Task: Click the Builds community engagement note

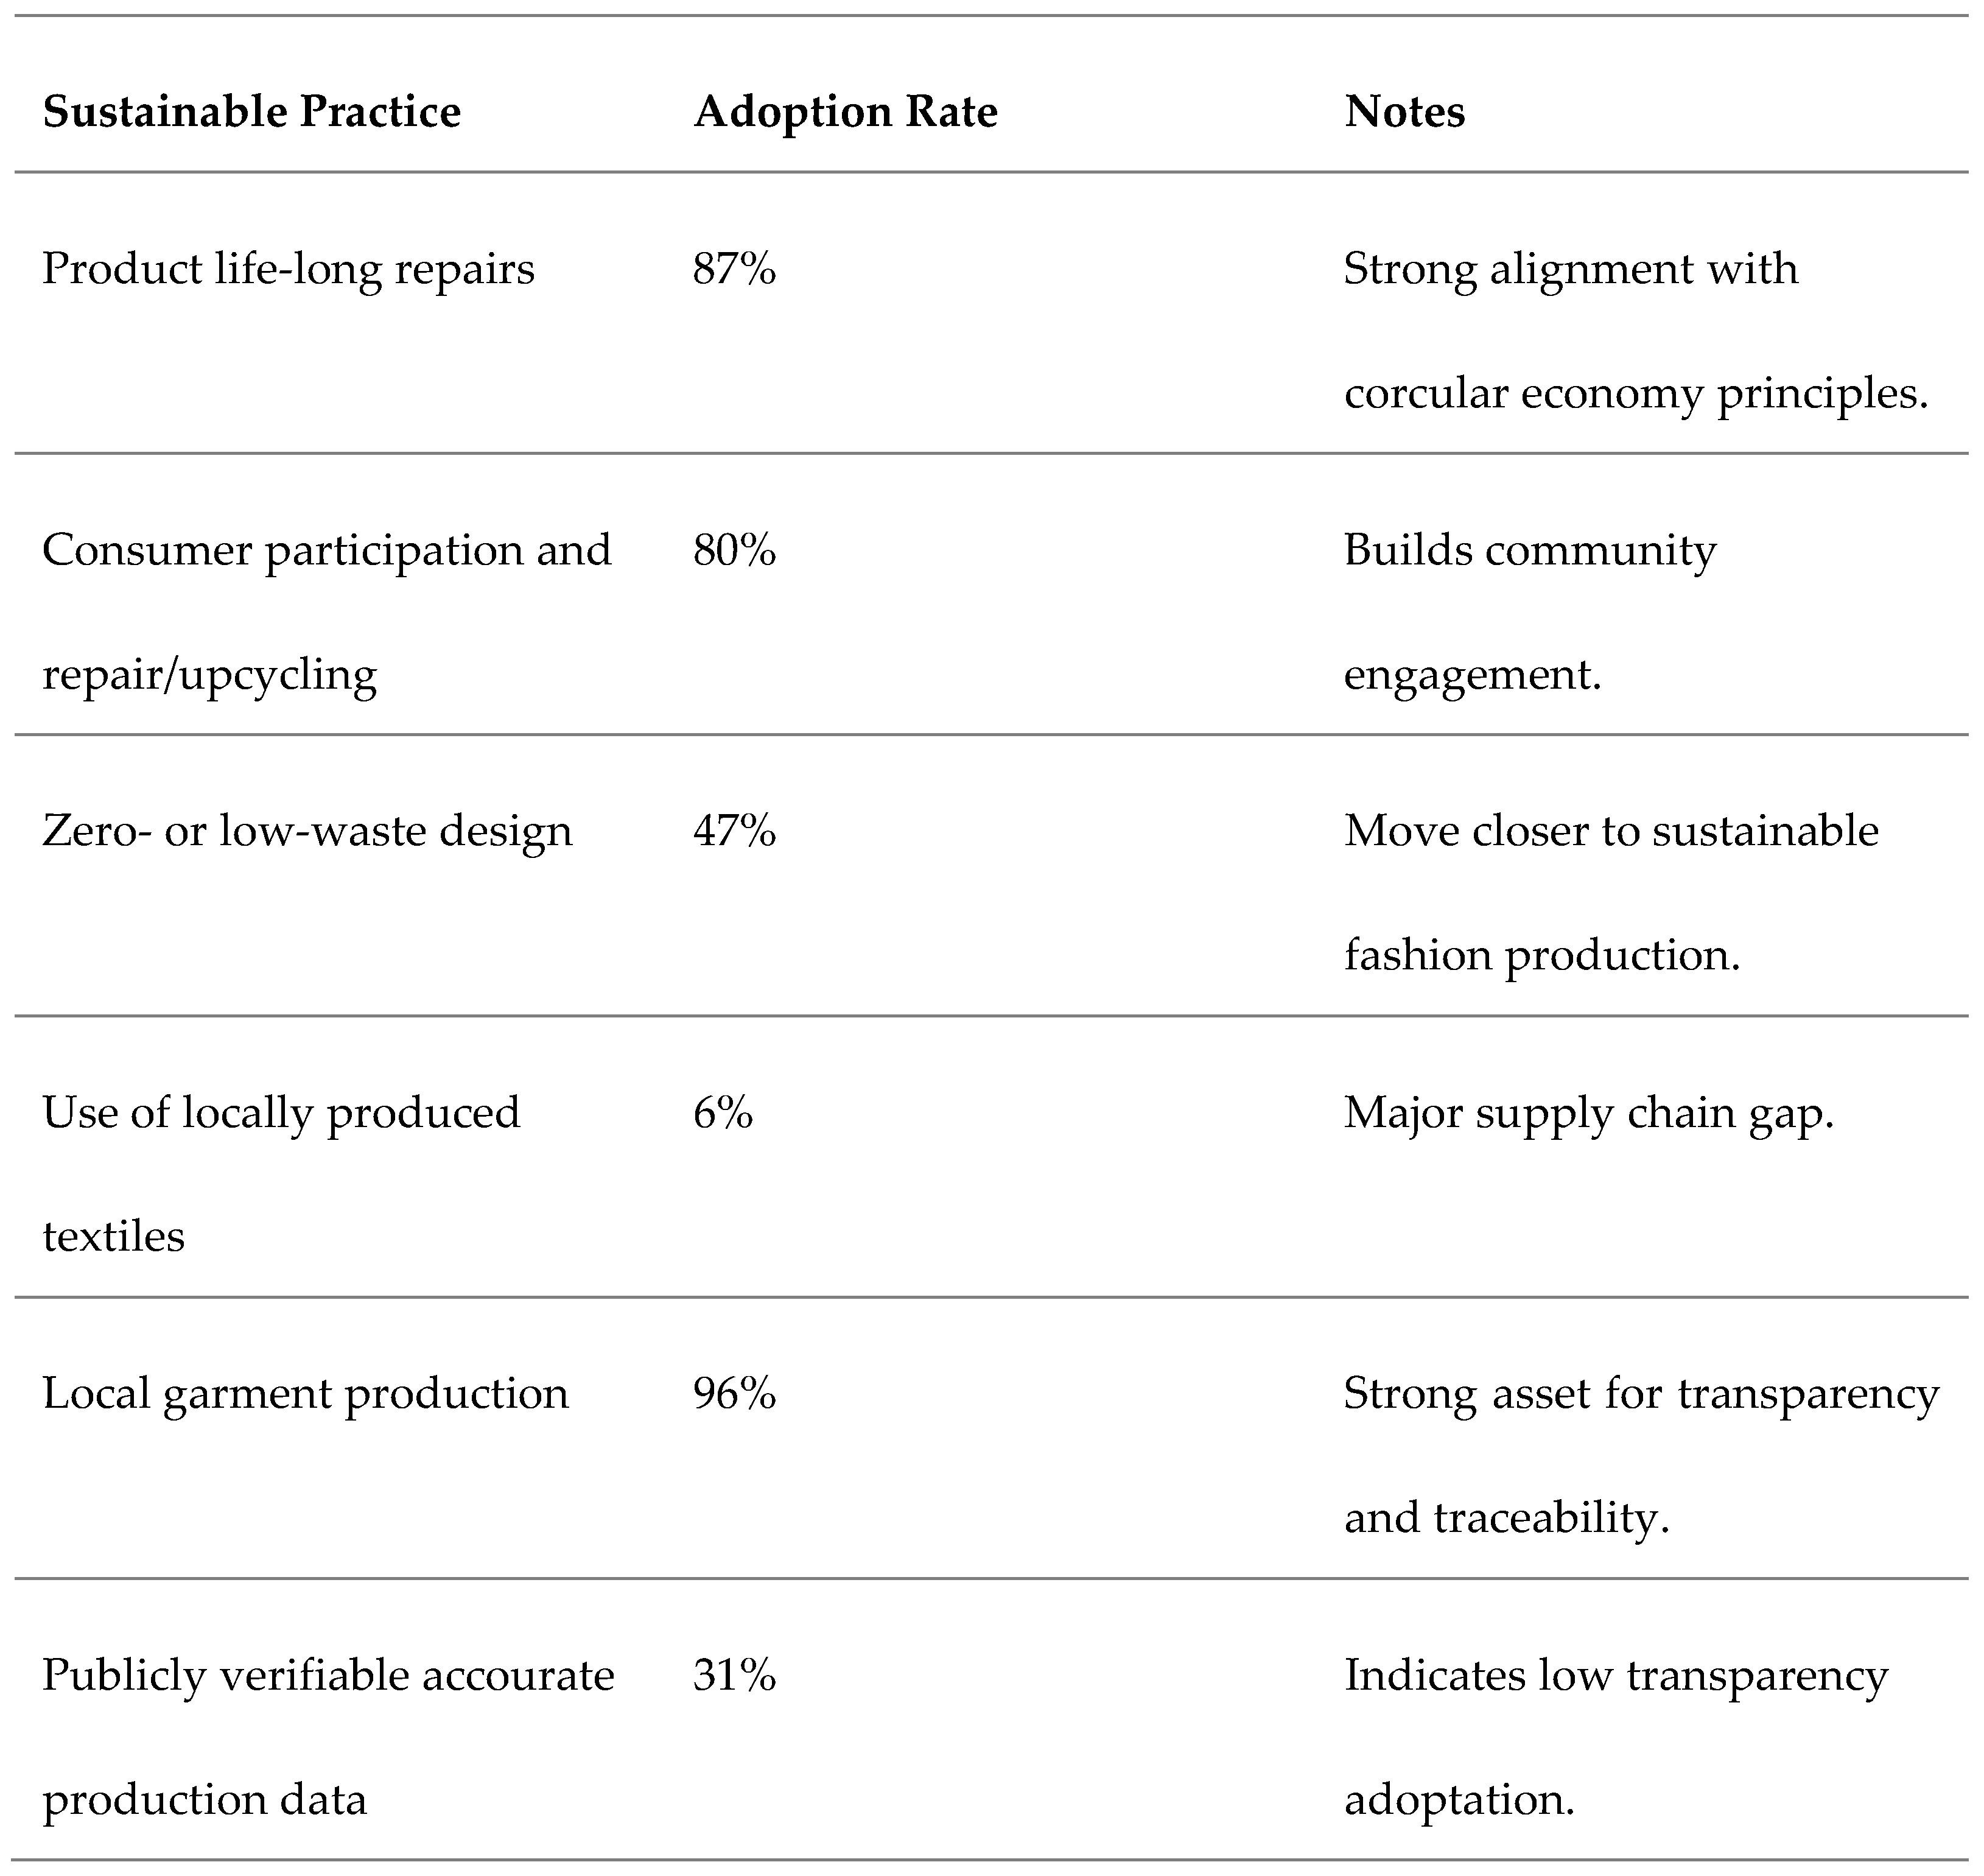Action: [1529, 611]
